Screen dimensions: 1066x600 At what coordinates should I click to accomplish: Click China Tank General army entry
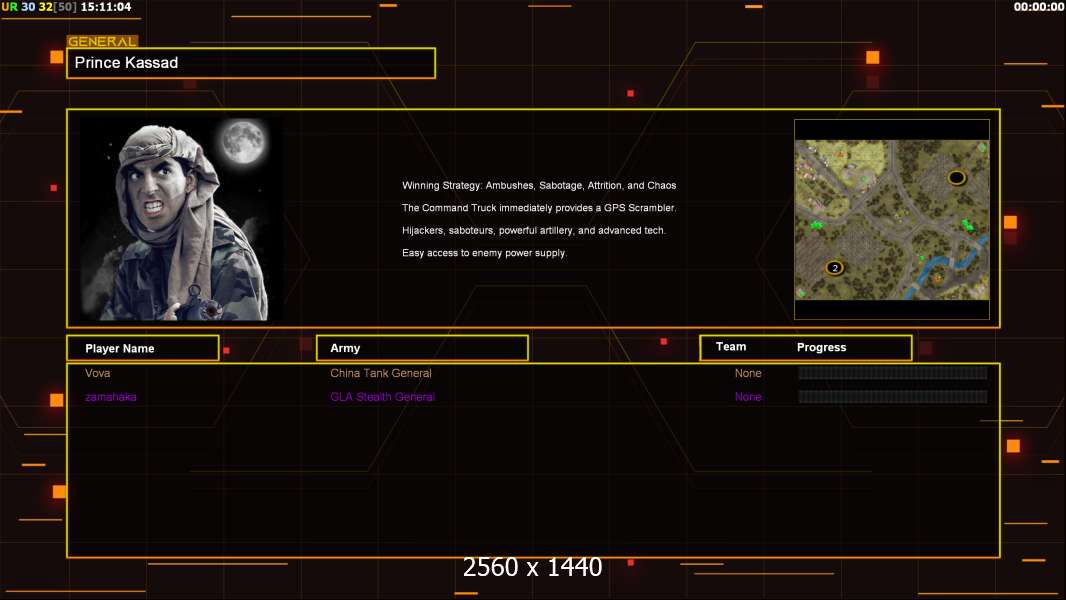pyautogui.click(x=381, y=373)
